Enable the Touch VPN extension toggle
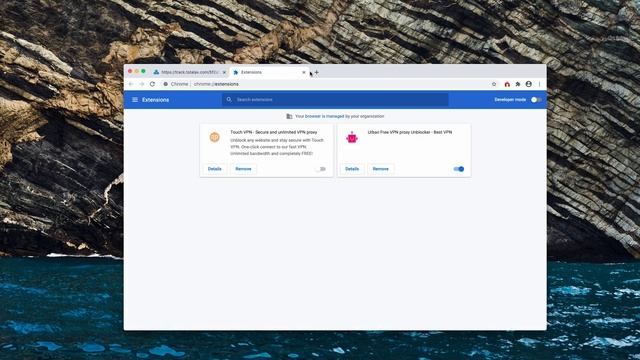 [321, 169]
